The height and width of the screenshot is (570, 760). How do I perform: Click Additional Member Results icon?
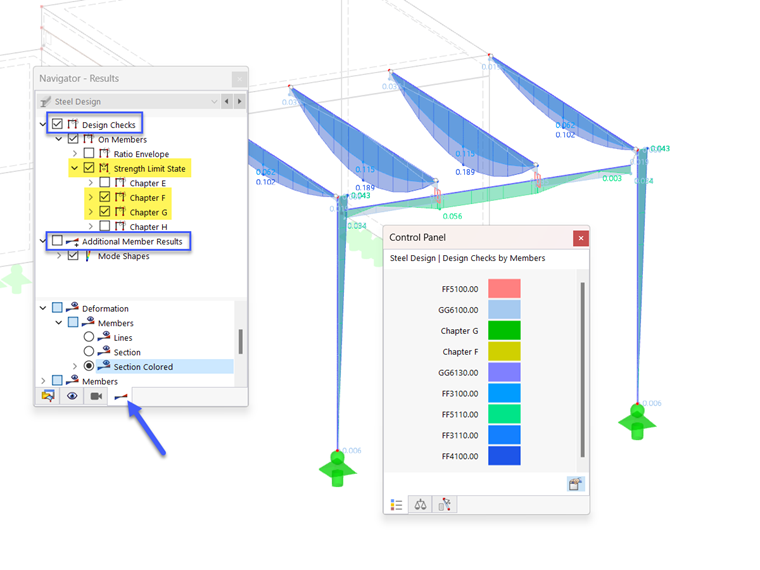[x=72, y=241]
